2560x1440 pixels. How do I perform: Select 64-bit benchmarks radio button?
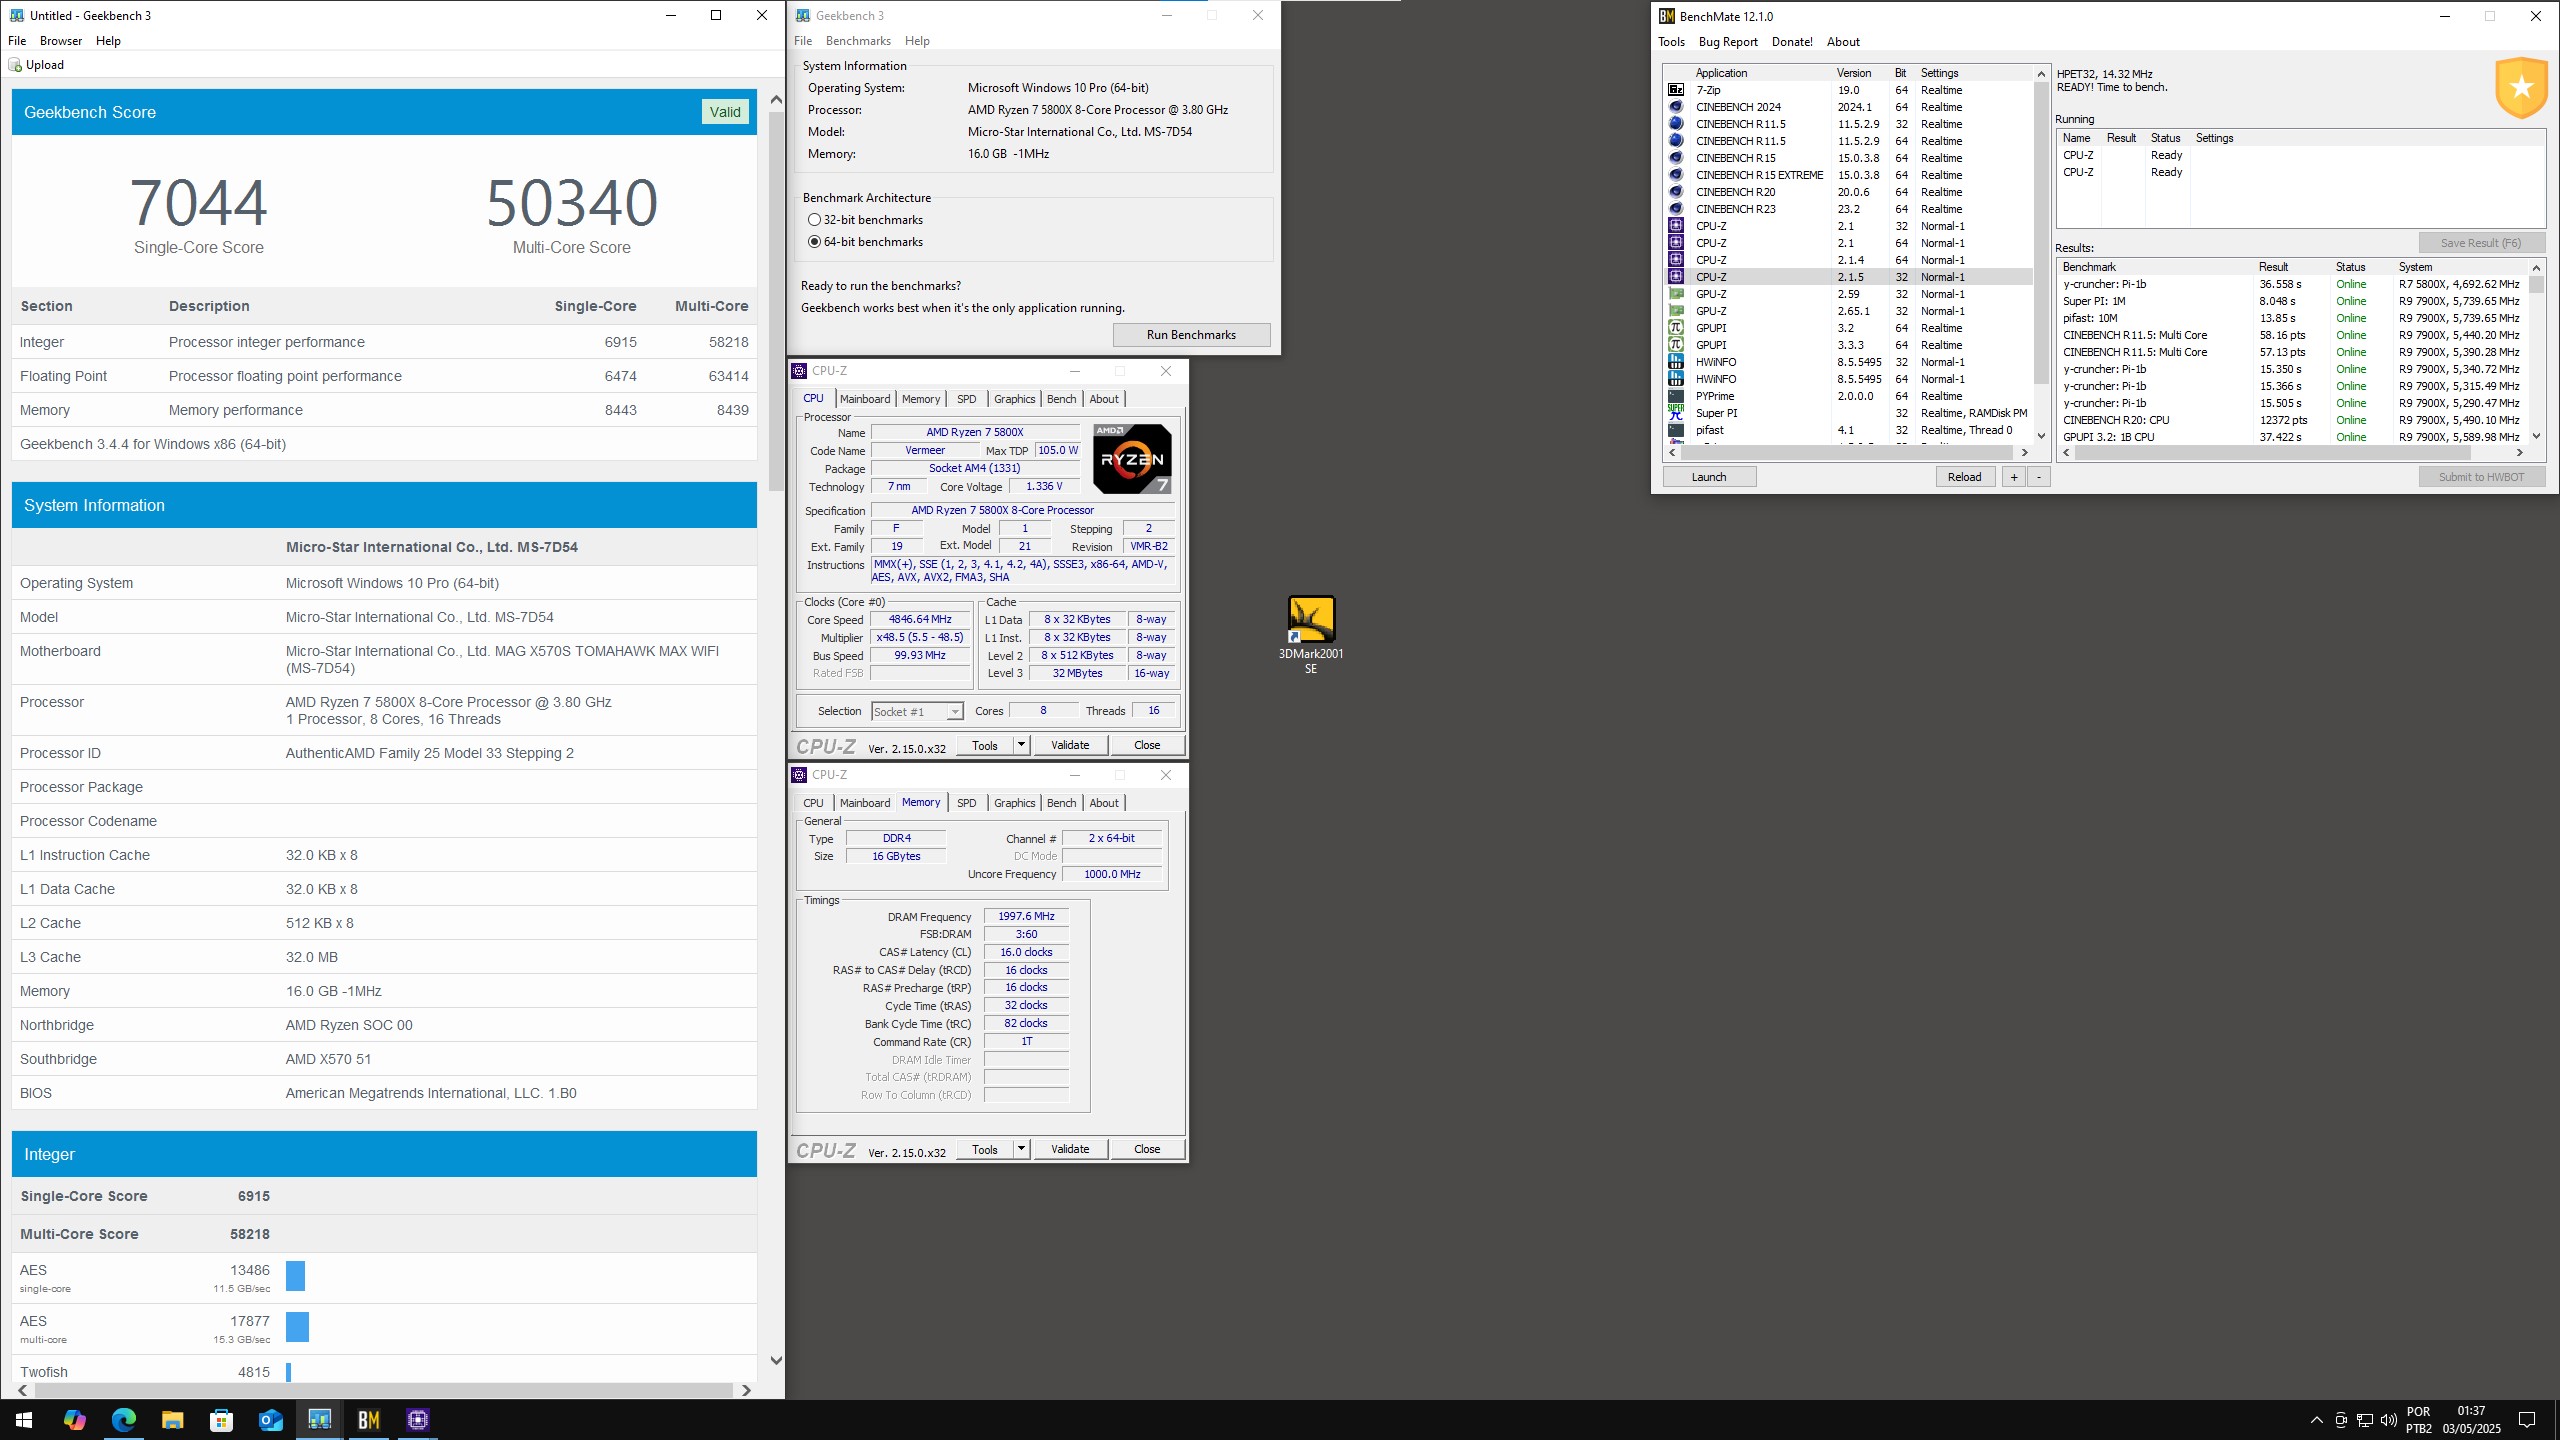pos(814,242)
